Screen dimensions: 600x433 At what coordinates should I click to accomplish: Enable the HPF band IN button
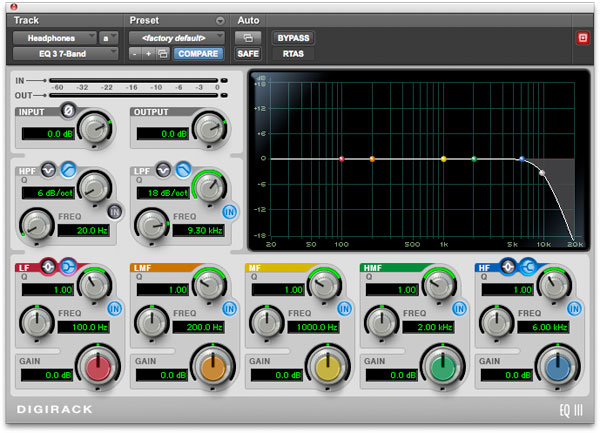click(x=114, y=212)
